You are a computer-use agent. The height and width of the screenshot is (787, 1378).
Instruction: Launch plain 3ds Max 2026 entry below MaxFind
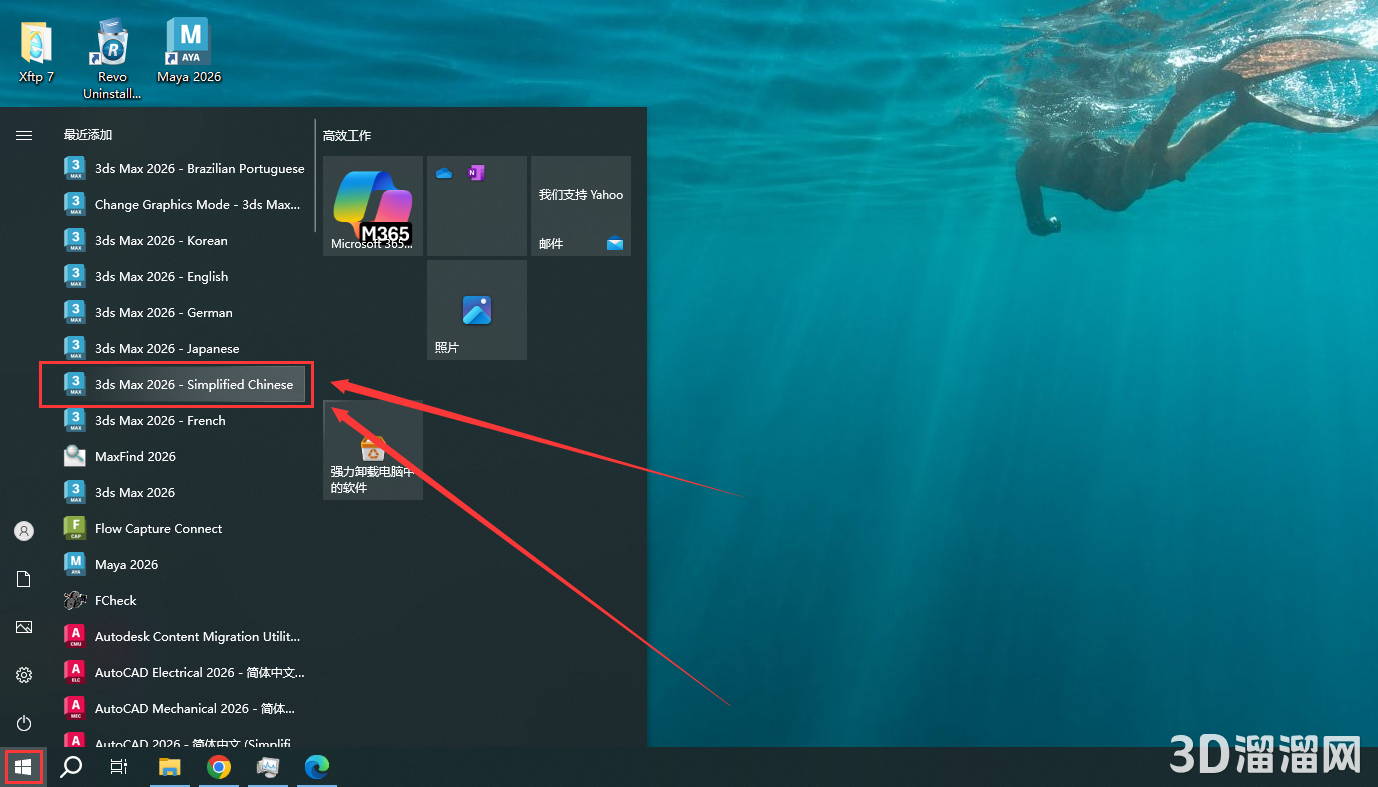[183, 493]
